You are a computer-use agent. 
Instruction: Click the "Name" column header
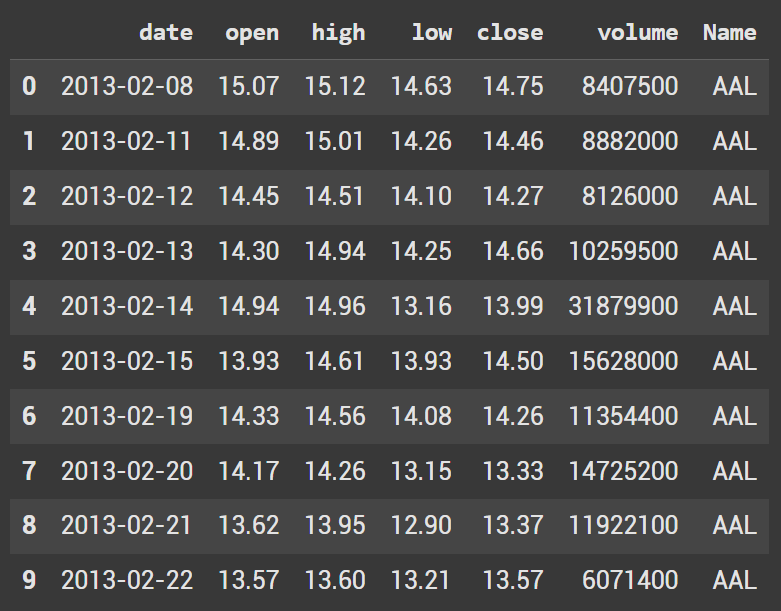(729, 32)
